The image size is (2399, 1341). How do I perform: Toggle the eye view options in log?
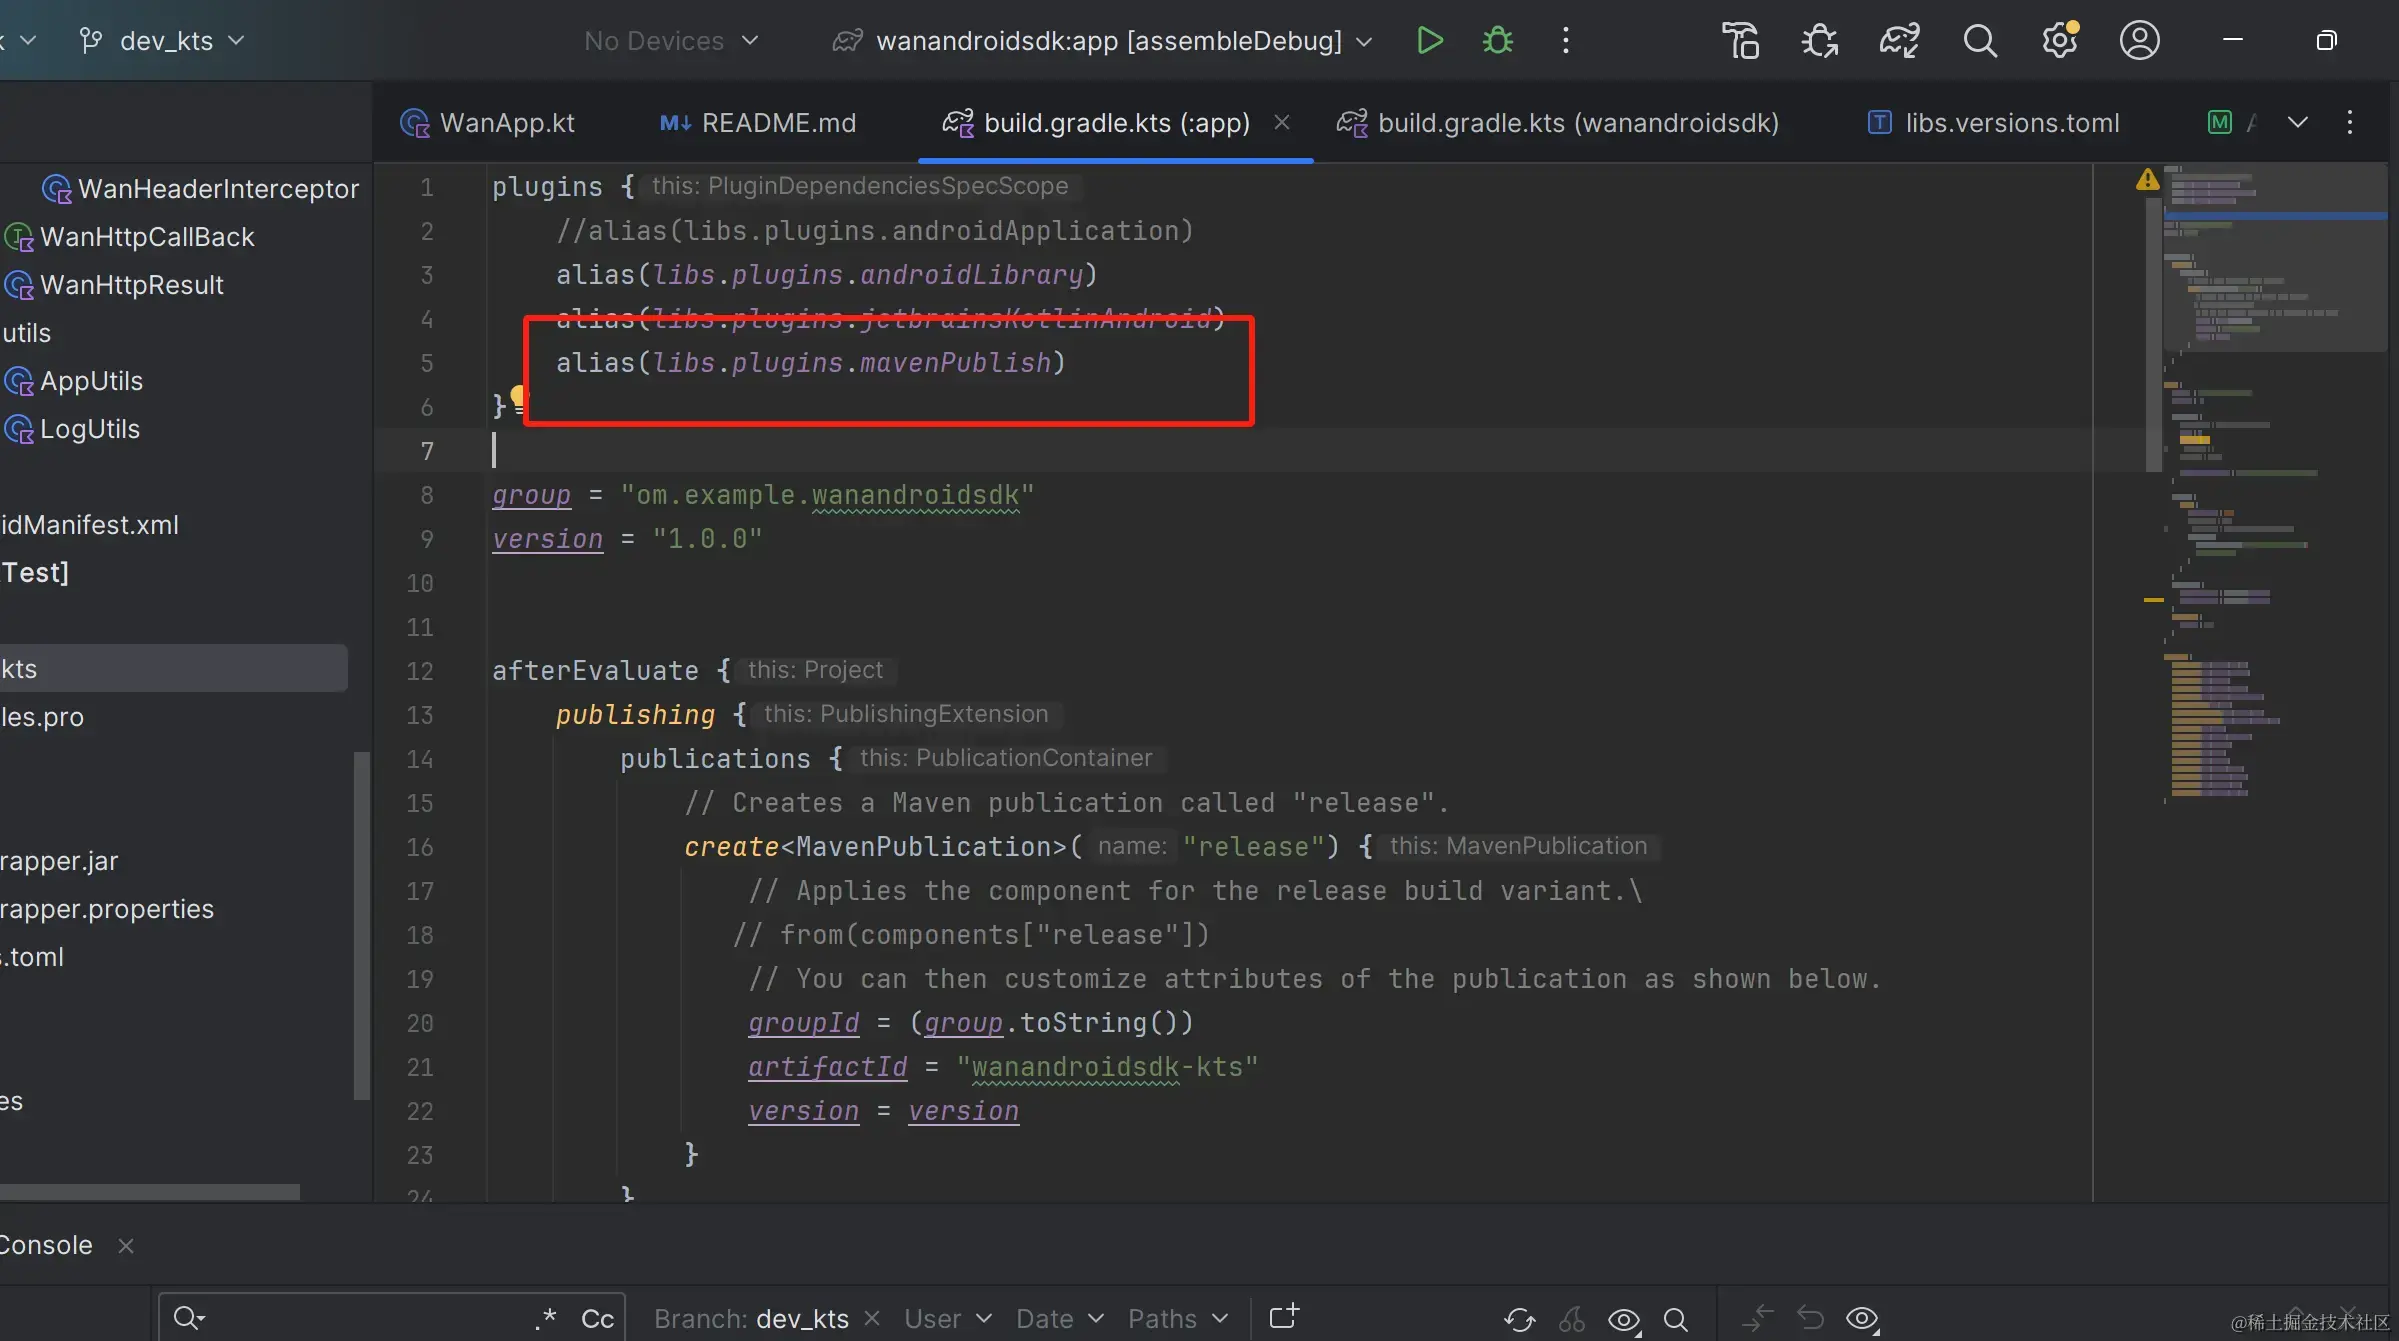(1623, 1319)
